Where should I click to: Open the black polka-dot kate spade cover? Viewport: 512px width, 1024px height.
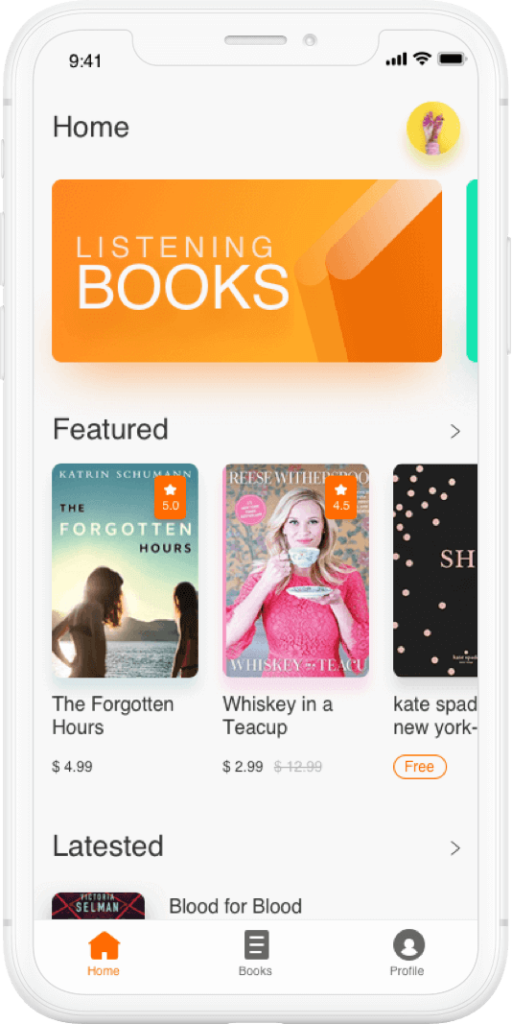pyautogui.click(x=436, y=570)
